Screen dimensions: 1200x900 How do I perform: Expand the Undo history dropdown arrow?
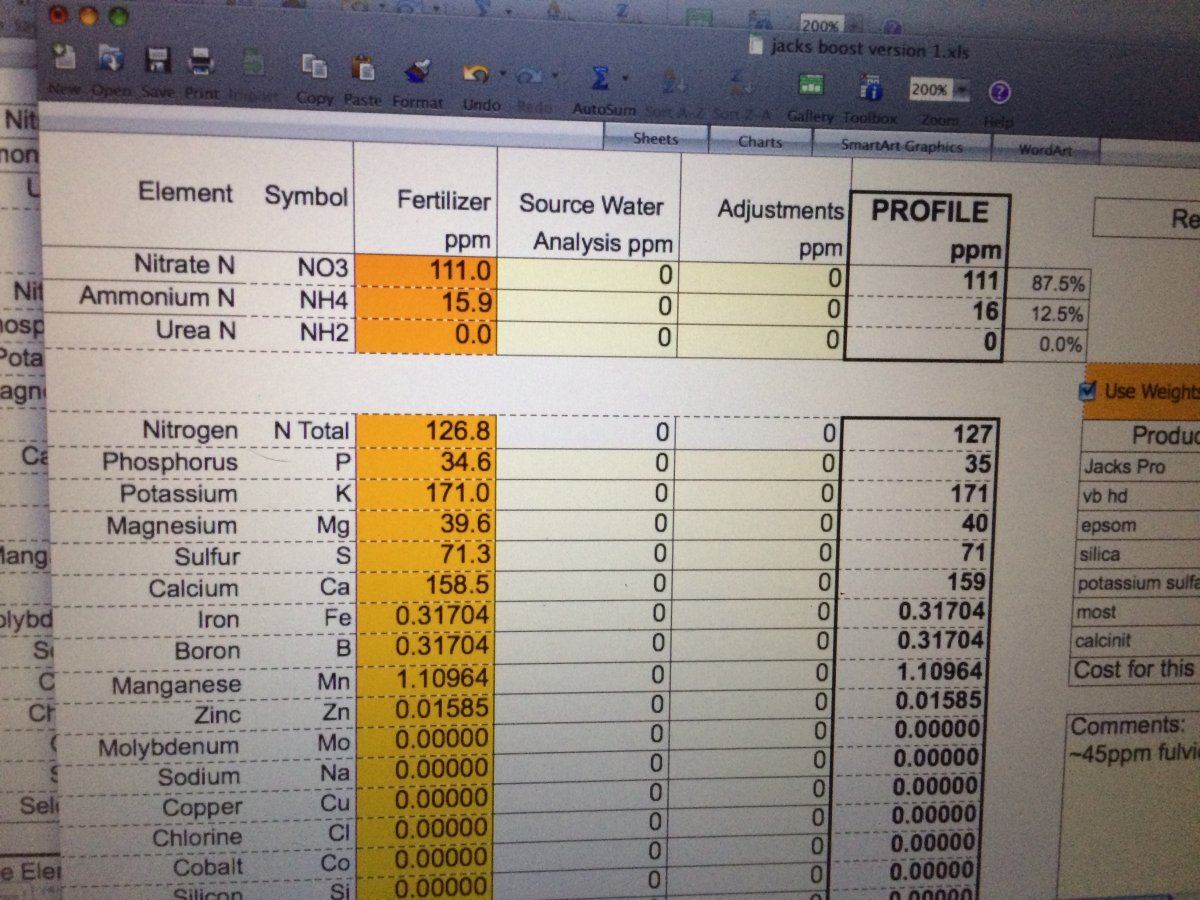point(502,73)
